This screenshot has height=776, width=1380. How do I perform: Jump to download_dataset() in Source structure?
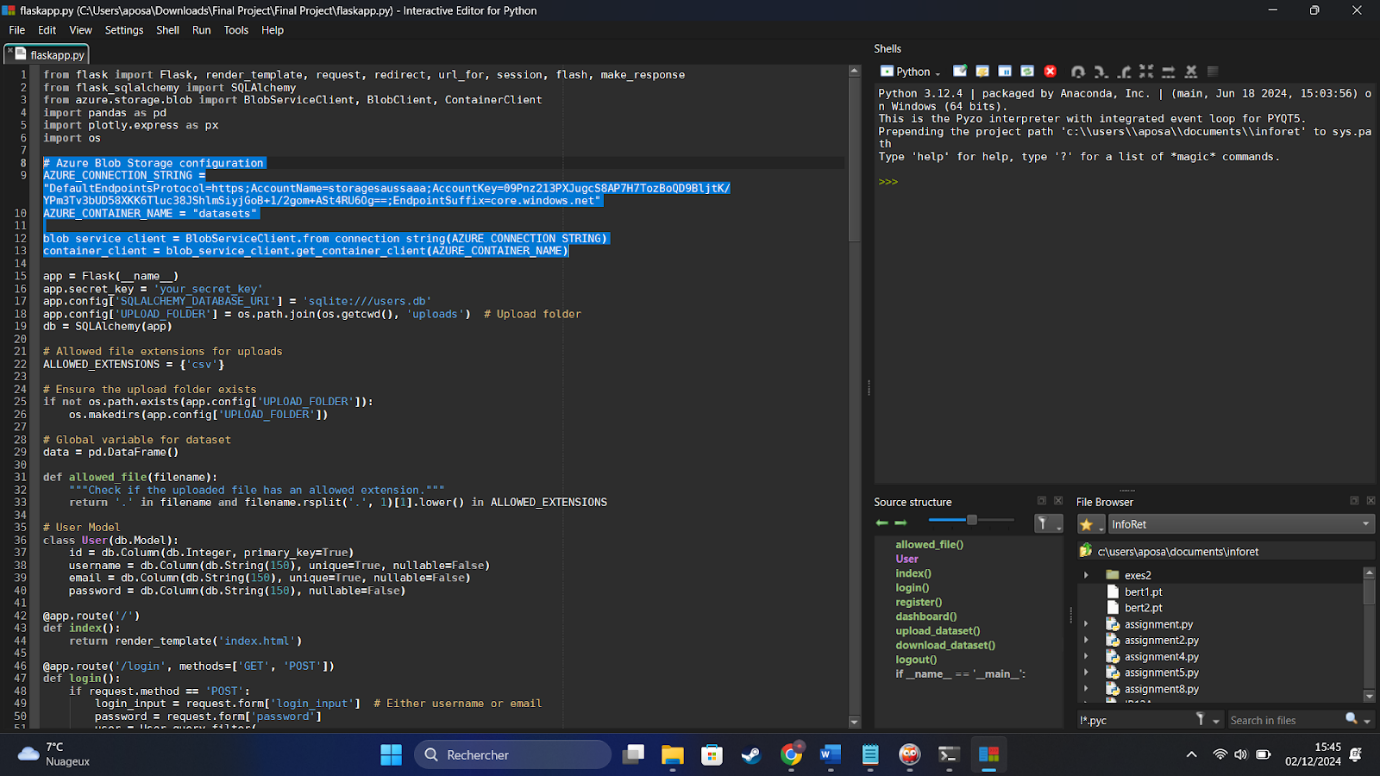(945, 645)
